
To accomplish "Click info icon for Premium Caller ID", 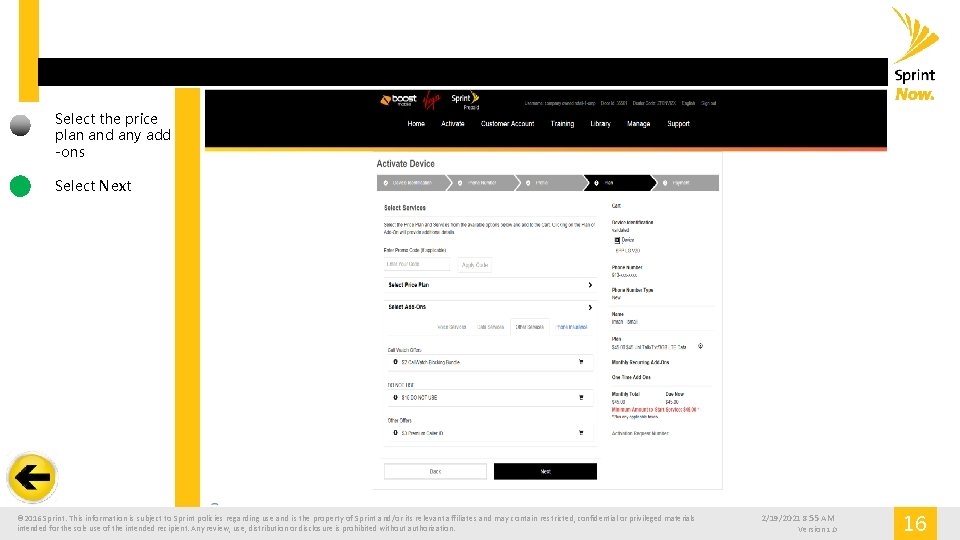I will 395,433.
